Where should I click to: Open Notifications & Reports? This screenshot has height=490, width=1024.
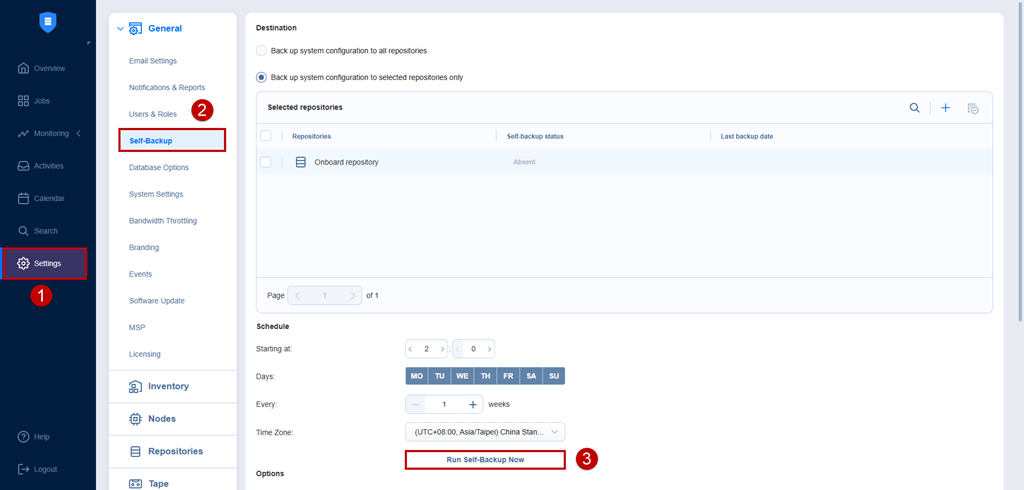tap(167, 87)
